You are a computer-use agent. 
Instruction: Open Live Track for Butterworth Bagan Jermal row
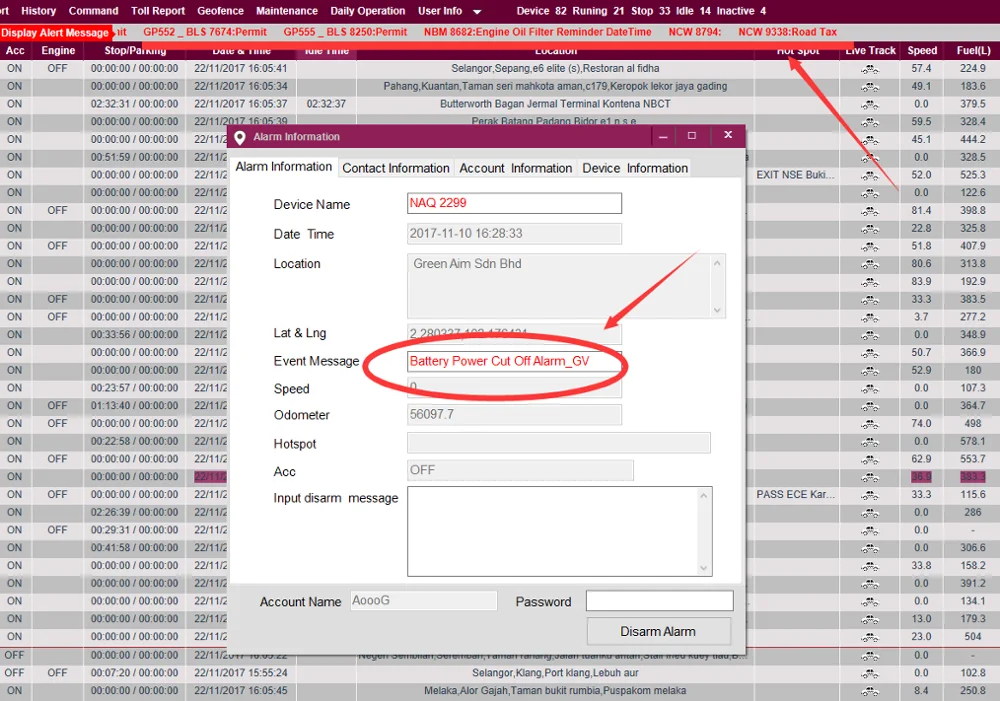point(870,104)
